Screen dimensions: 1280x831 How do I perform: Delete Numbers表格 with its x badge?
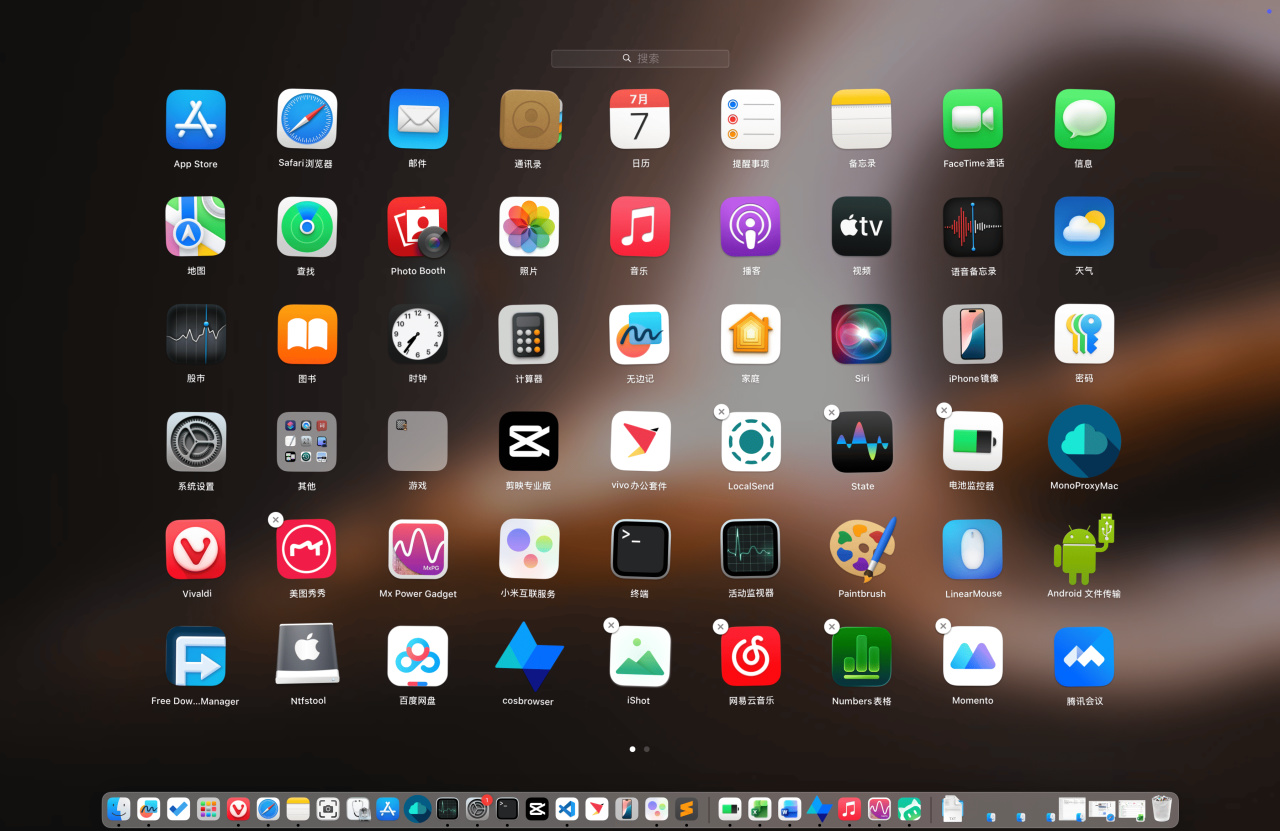click(x=831, y=627)
